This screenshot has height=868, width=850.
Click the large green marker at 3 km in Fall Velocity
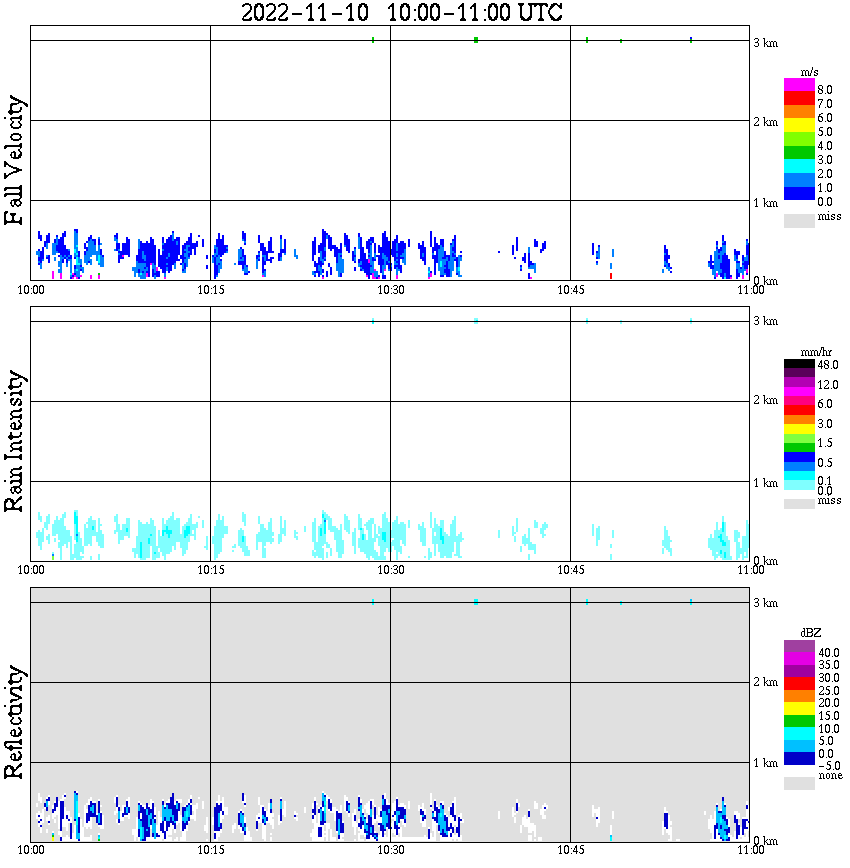(x=476, y=40)
